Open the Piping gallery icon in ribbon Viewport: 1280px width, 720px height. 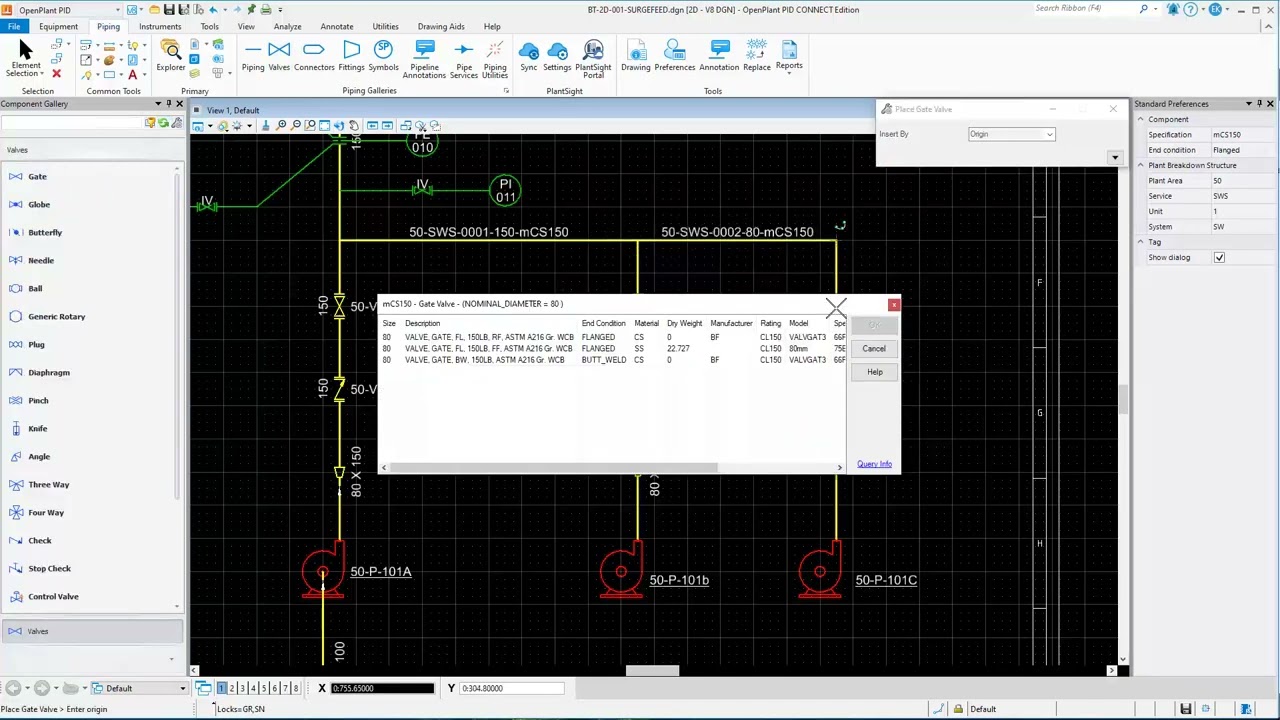(253, 56)
